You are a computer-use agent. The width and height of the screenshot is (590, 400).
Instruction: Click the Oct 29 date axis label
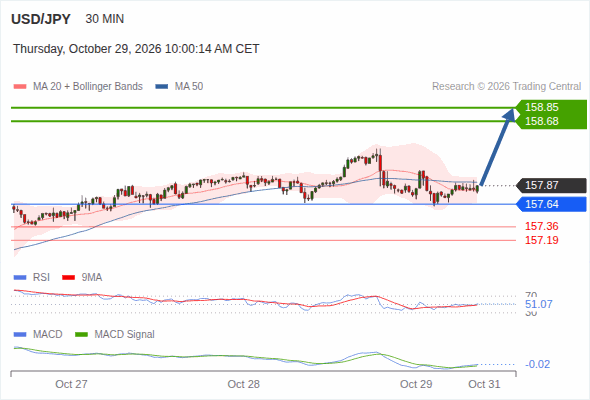pyautogui.click(x=416, y=384)
